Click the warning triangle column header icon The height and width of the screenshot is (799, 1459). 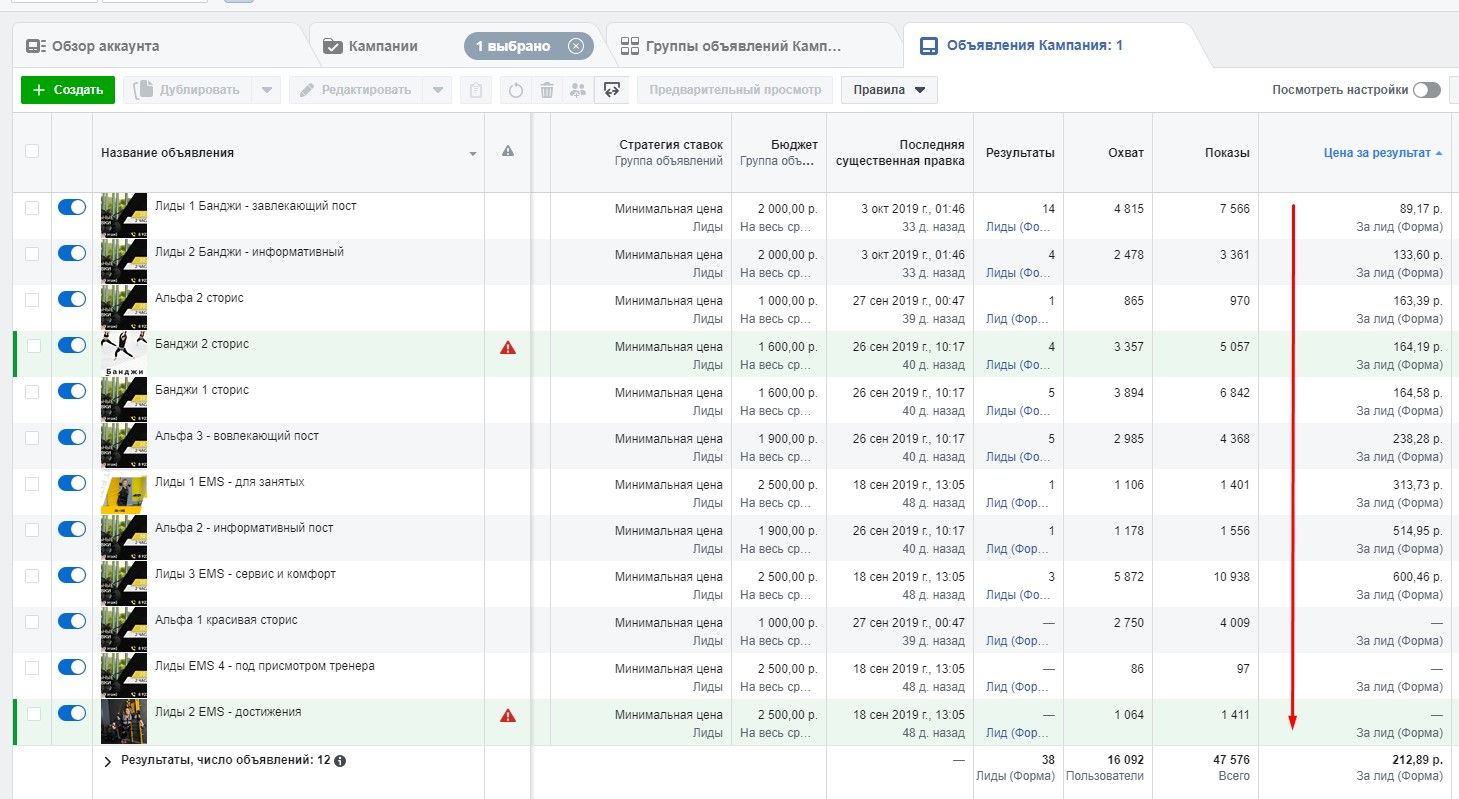pos(508,152)
